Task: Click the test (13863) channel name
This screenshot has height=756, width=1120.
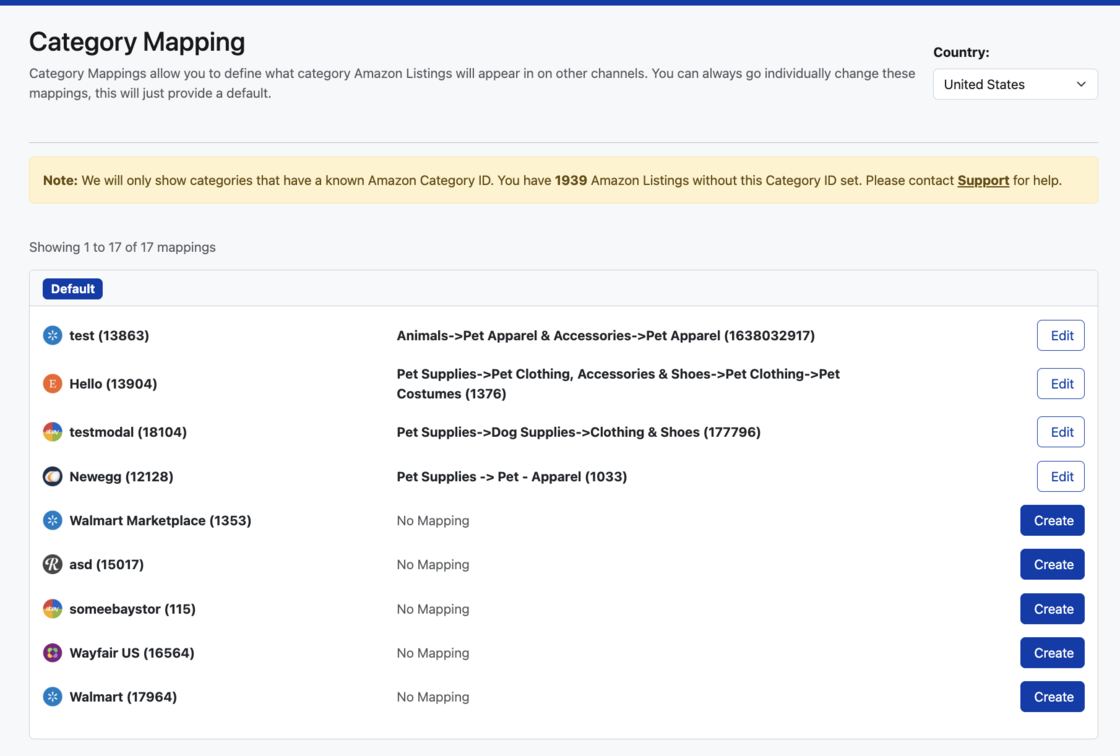Action: (109, 335)
